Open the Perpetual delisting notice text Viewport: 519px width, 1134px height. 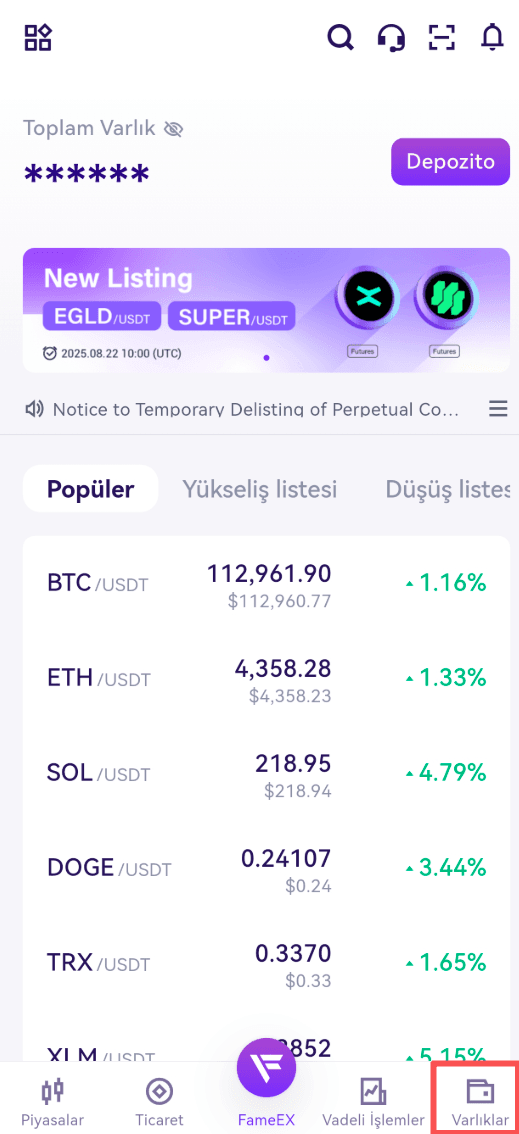click(256, 410)
